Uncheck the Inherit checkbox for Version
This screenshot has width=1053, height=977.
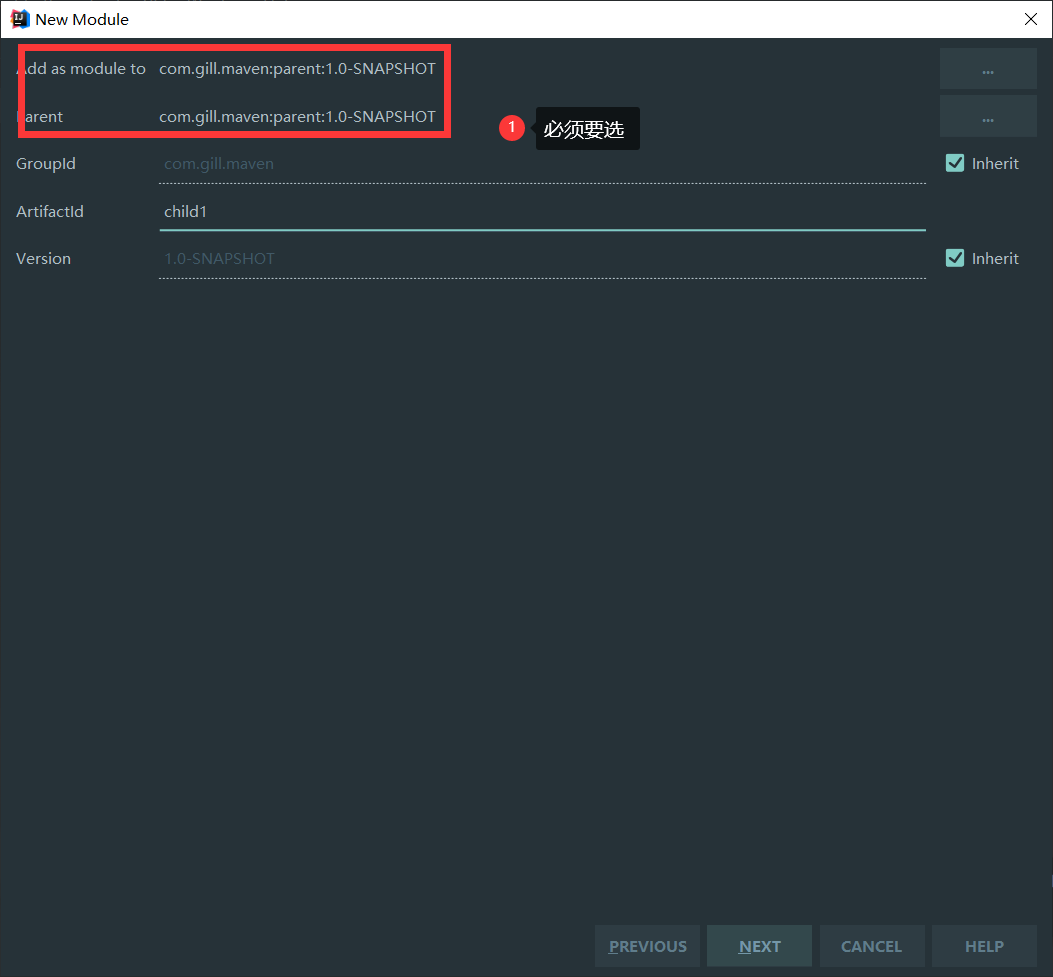pos(955,259)
